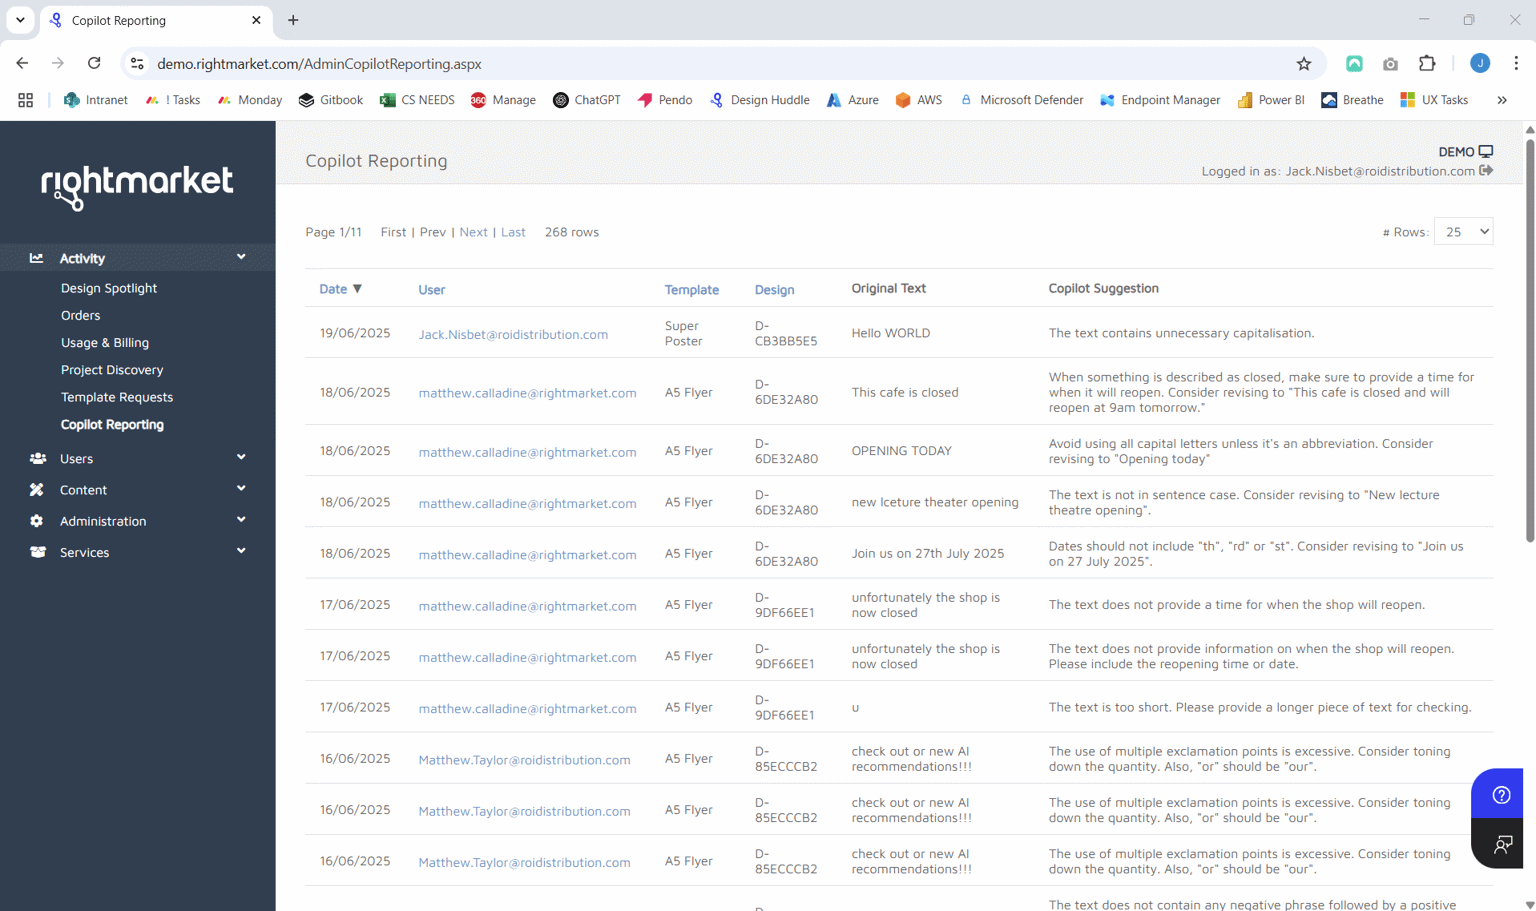Click the logout icon beside logged-in email
This screenshot has height=911, width=1536.
tap(1486, 171)
